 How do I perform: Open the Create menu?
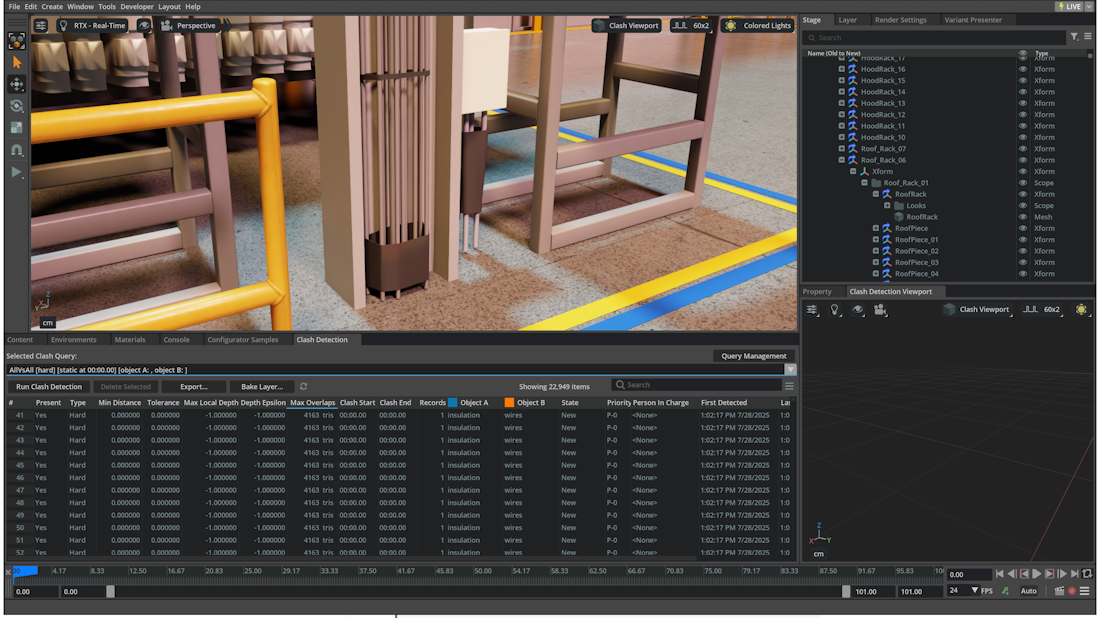[52, 6]
